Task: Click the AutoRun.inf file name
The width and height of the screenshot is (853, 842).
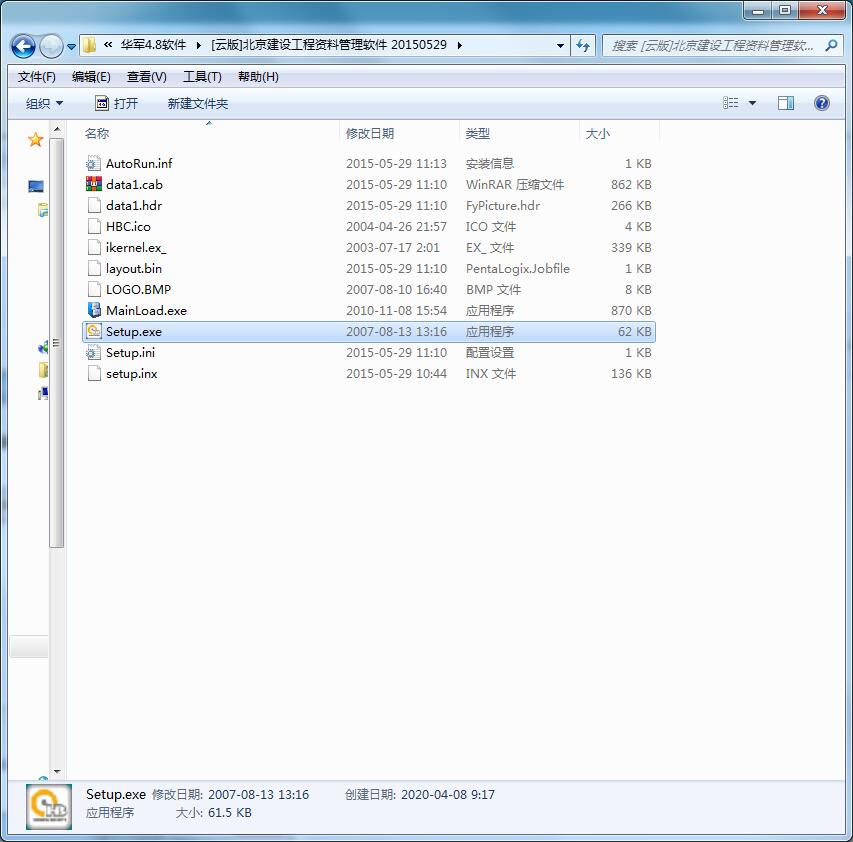Action: [x=139, y=163]
